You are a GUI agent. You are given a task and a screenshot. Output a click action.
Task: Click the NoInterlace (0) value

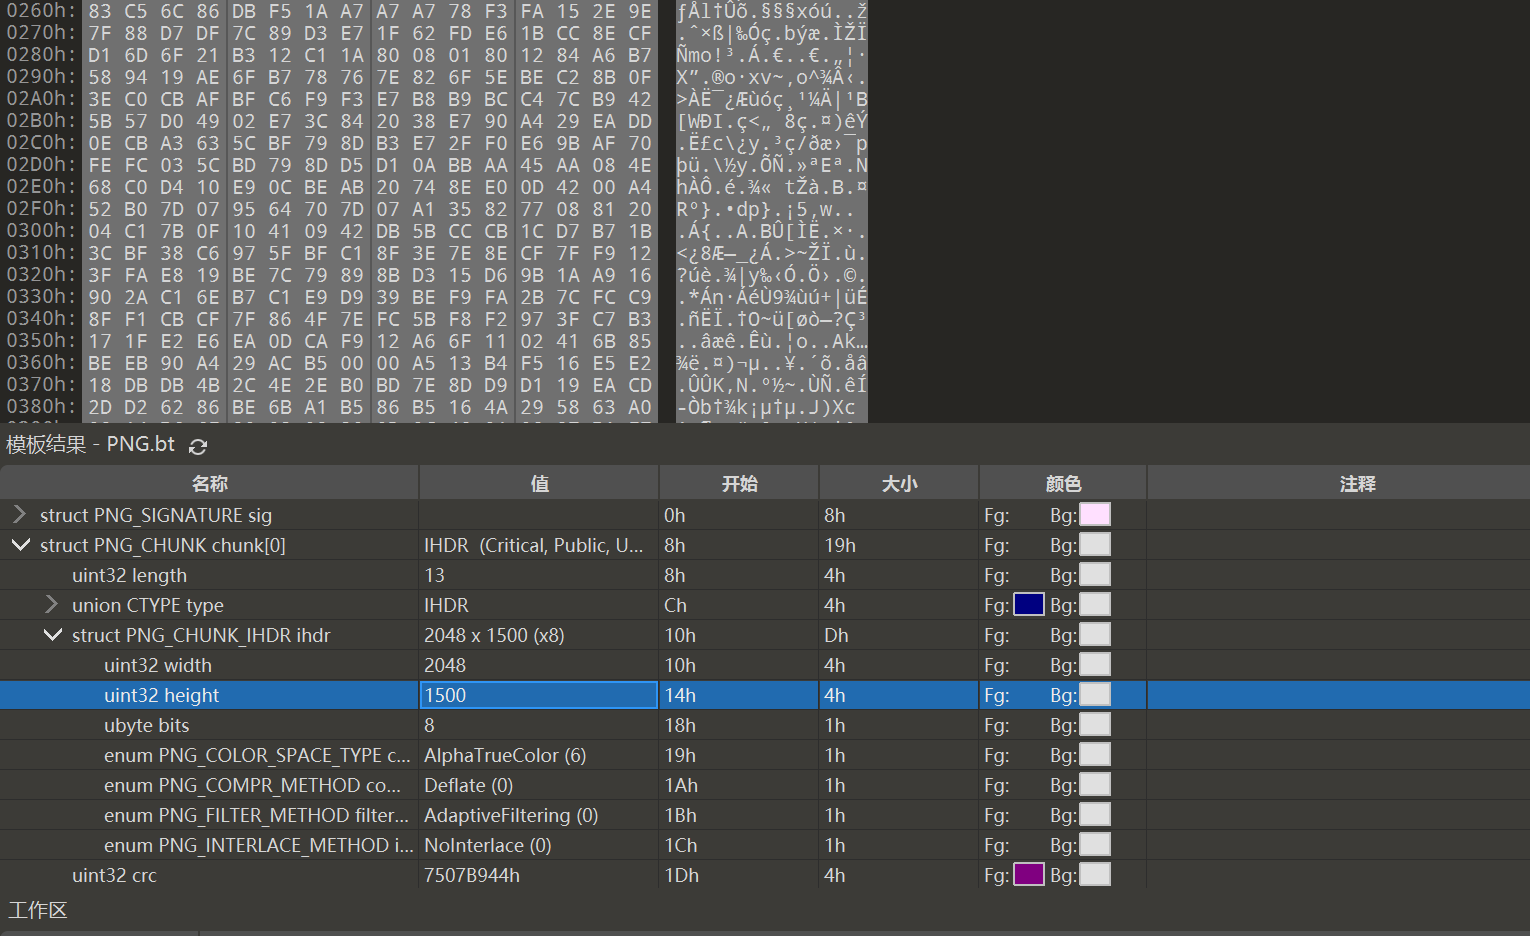(x=488, y=845)
